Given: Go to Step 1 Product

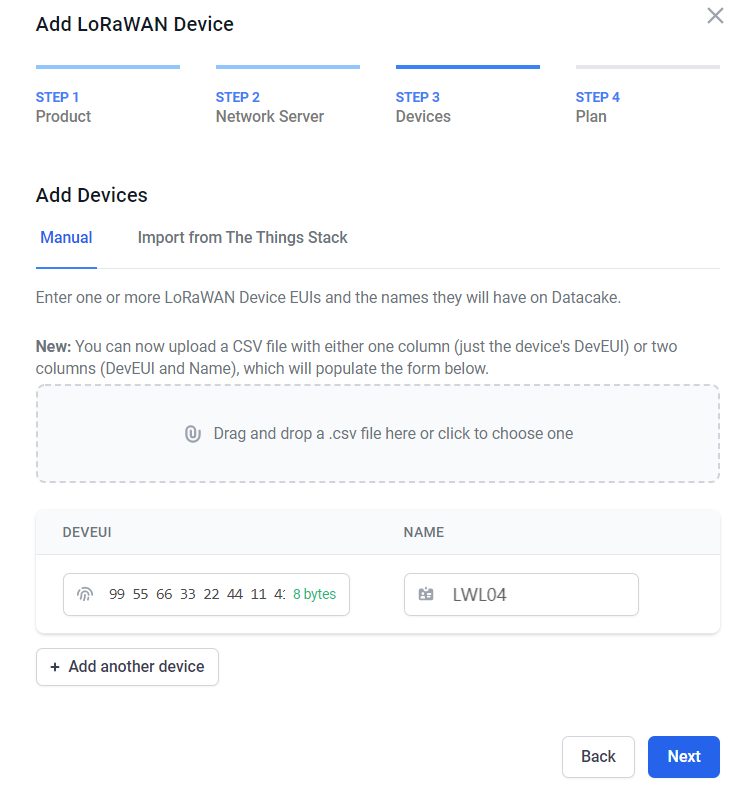Looking at the screenshot, I should (x=63, y=107).
